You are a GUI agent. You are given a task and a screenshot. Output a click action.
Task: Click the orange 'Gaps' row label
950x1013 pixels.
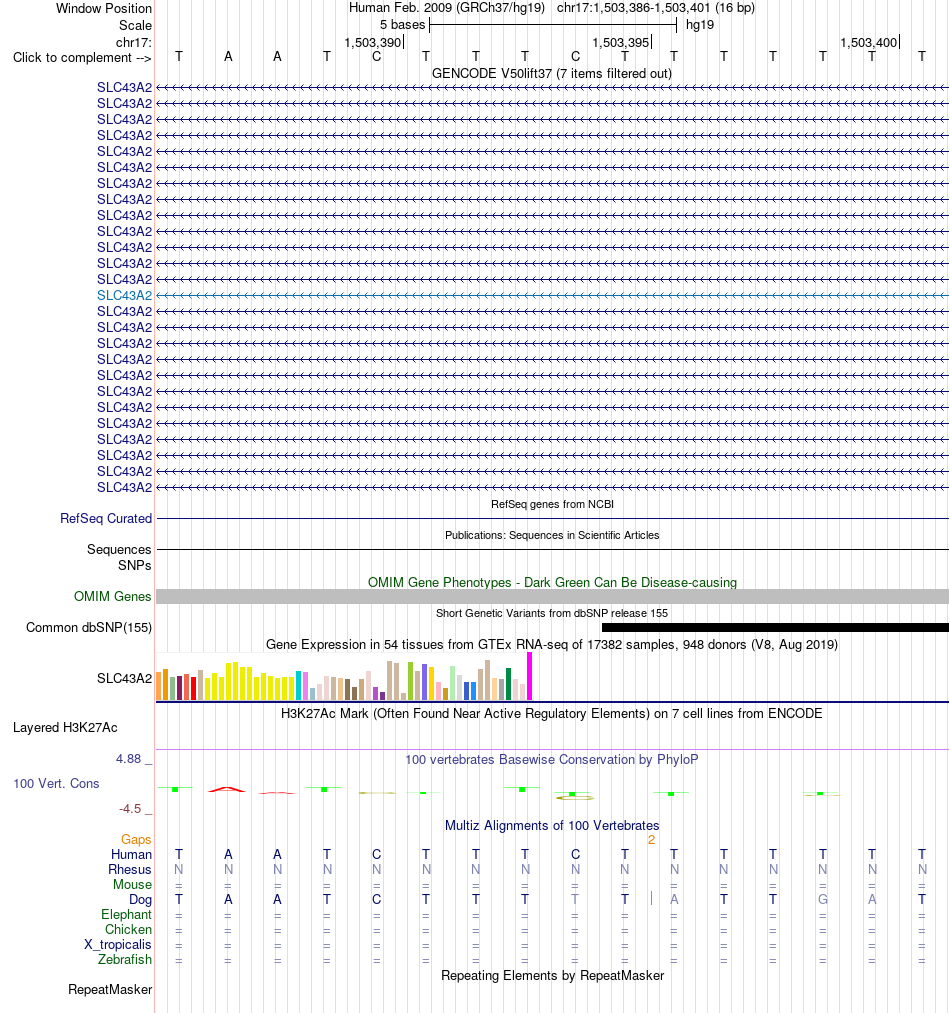point(136,839)
